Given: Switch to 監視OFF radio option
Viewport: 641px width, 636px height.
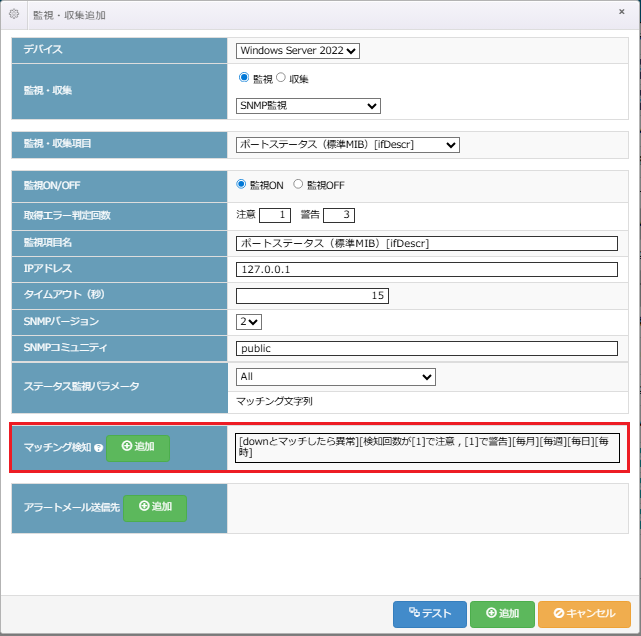Looking at the screenshot, I should pos(298,185).
